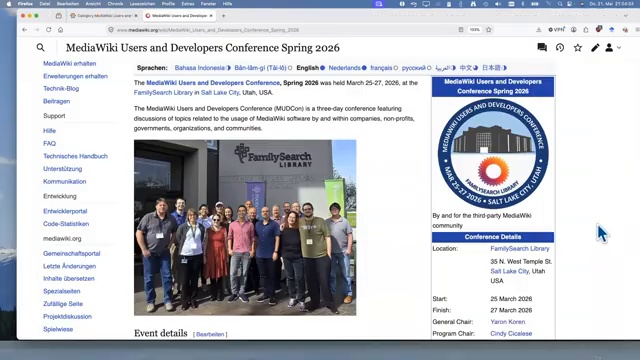The height and width of the screenshot is (360, 640).
Task: Open page history clock icon
Action: 560,48
